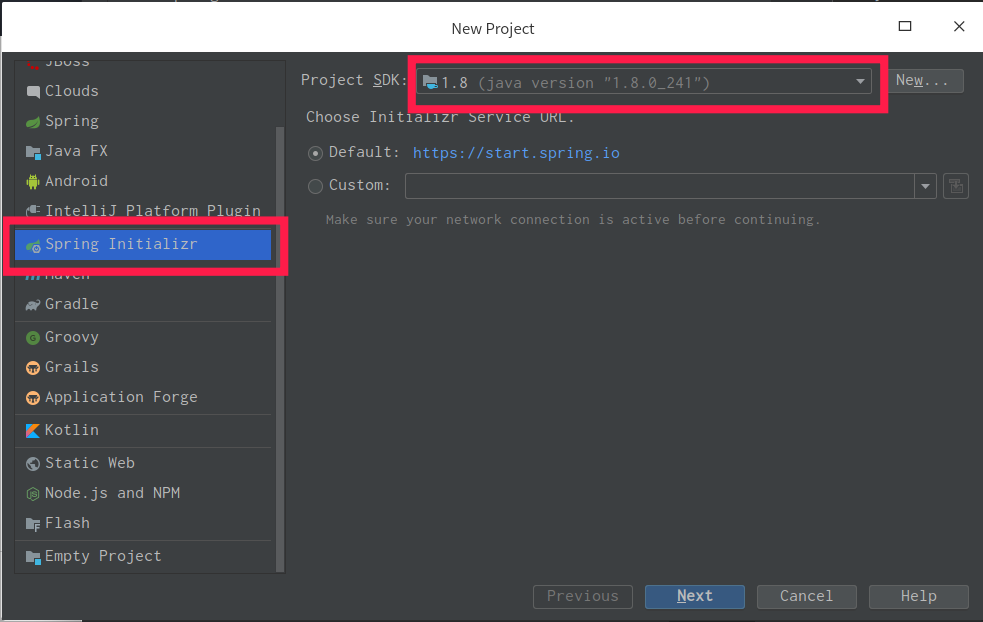This screenshot has width=983, height=622.
Task: Select the Android project type icon
Action: 35,181
